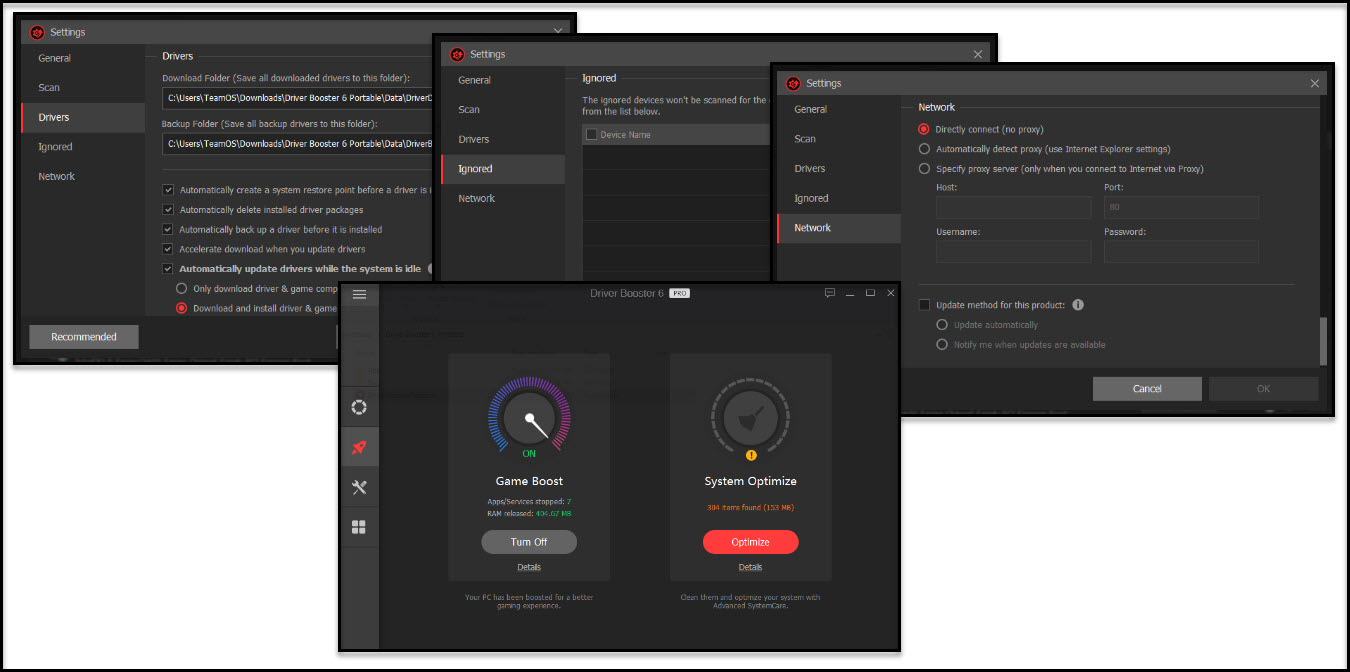The height and width of the screenshot is (672, 1350).
Task: Toggle Automatically create a system restore point checkbox
Action: tap(168, 190)
